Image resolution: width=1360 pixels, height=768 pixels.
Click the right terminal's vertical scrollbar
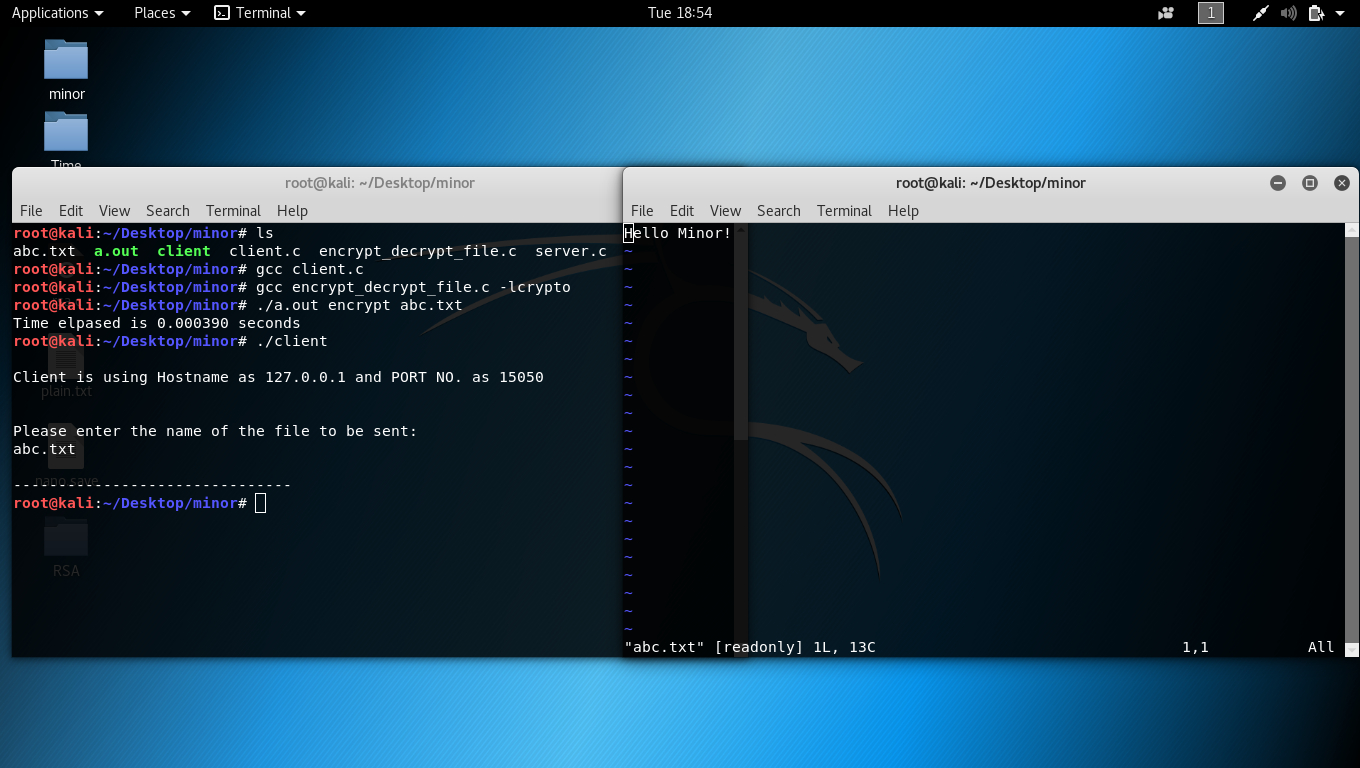point(1352,440)
